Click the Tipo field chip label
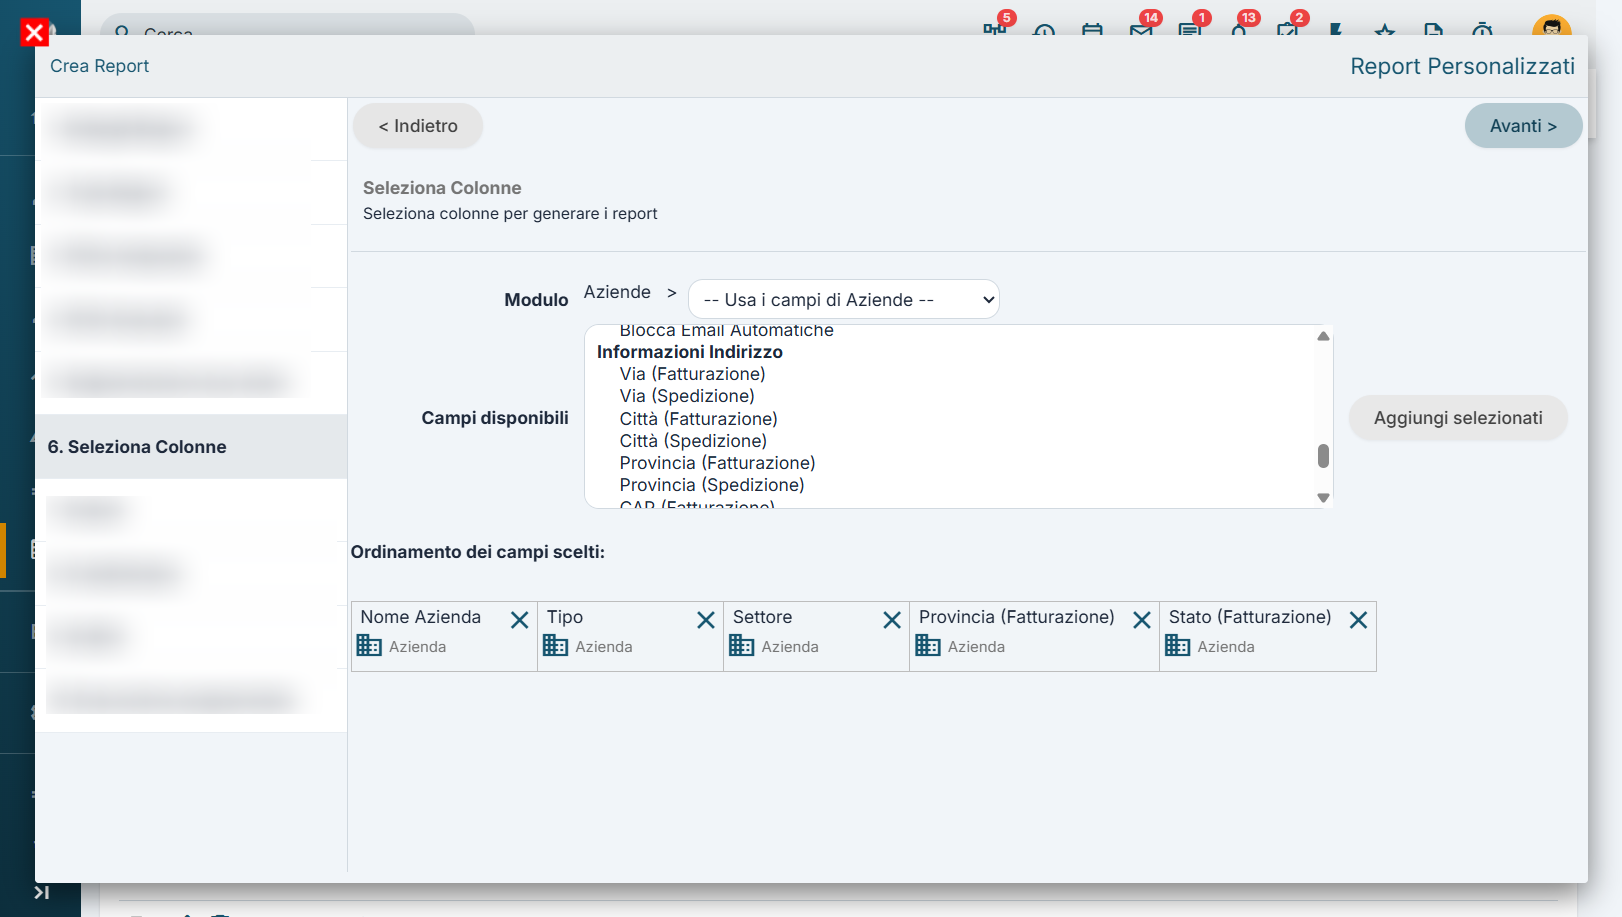 (x=565, y=617)
